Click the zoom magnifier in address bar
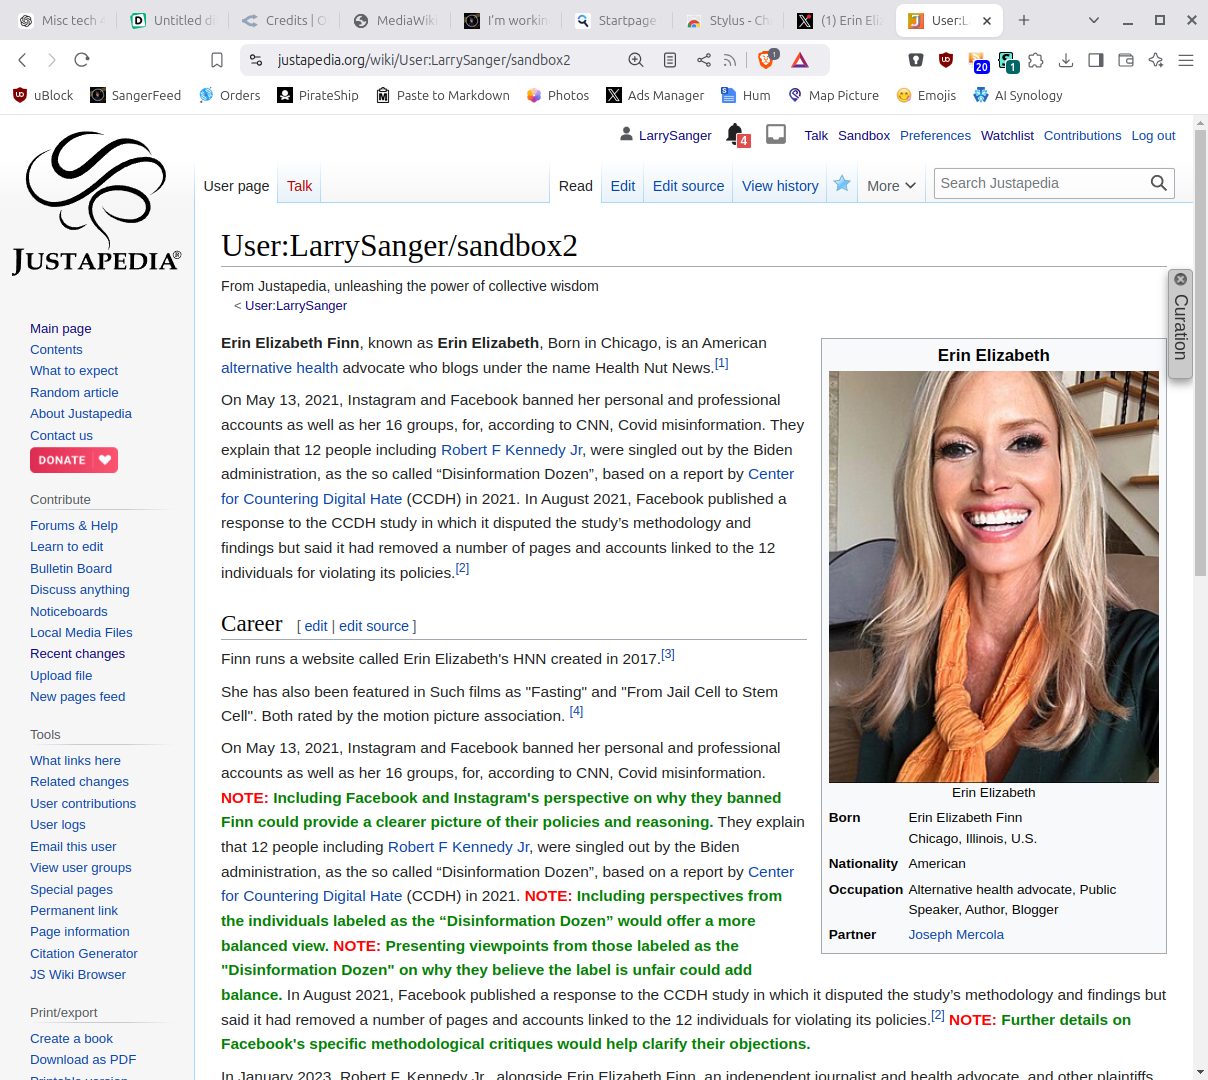This screenshot has height=1080, width=1208. point(636,60)
